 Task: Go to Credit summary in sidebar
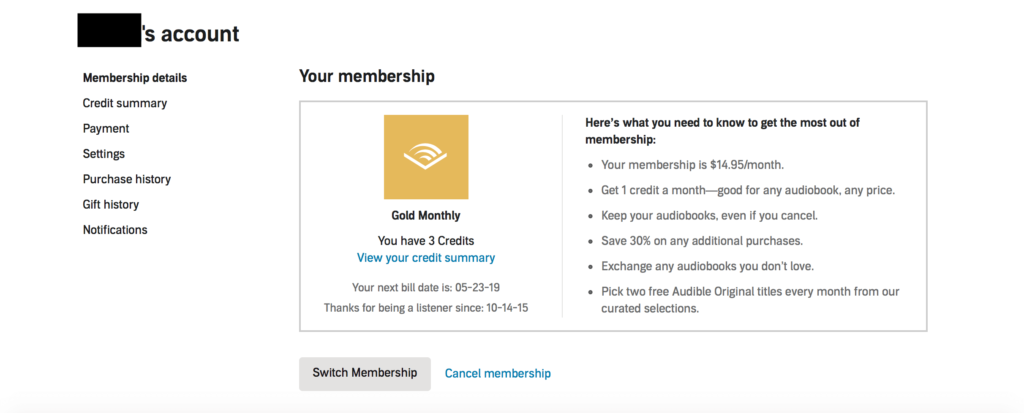pos(124,103)
